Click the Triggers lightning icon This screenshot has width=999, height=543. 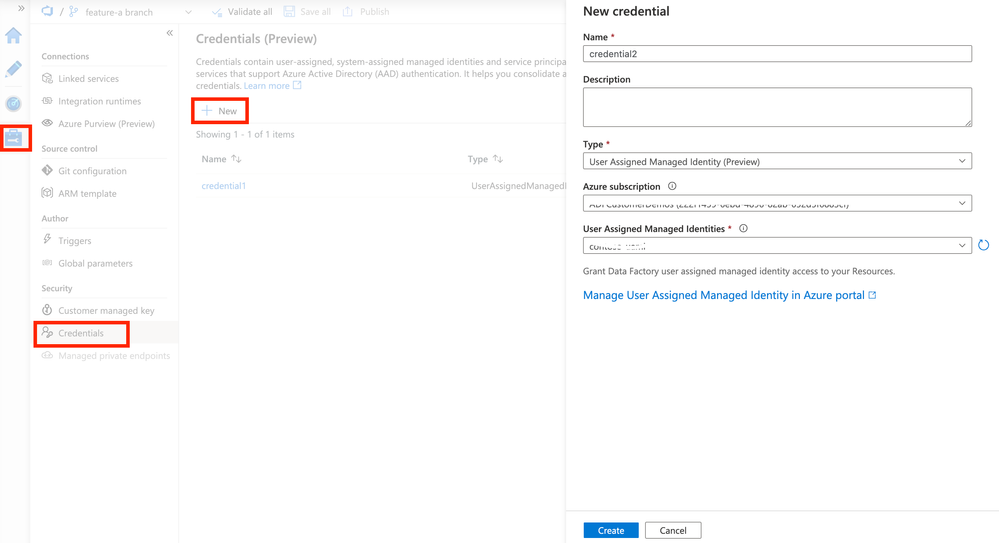47,240
